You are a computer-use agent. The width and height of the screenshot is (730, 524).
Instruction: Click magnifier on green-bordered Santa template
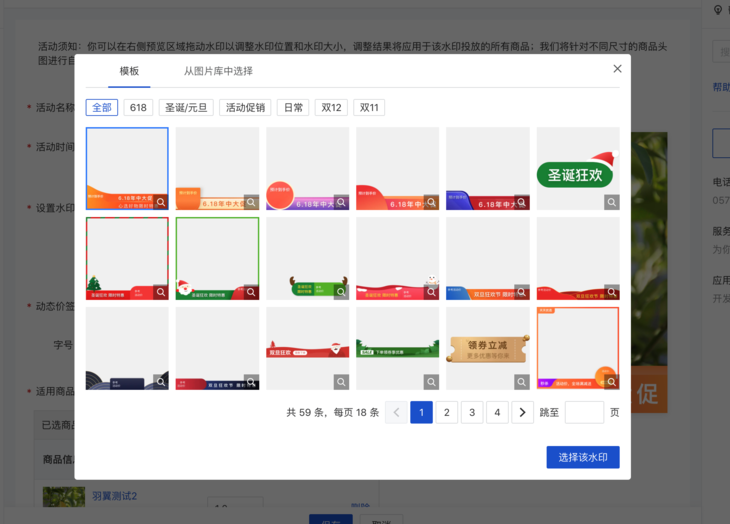[x=251, y=292]
